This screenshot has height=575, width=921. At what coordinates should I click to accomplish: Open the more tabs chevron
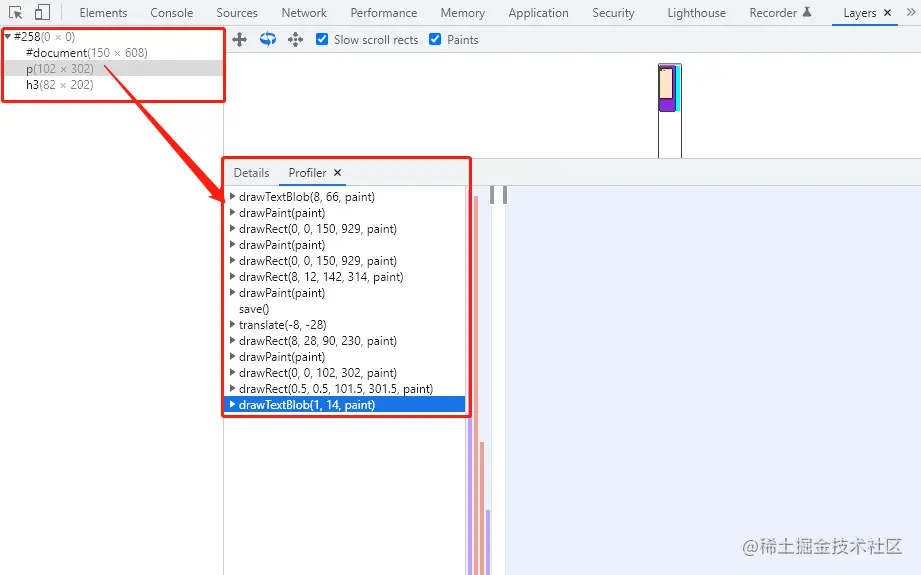[912, 12]
